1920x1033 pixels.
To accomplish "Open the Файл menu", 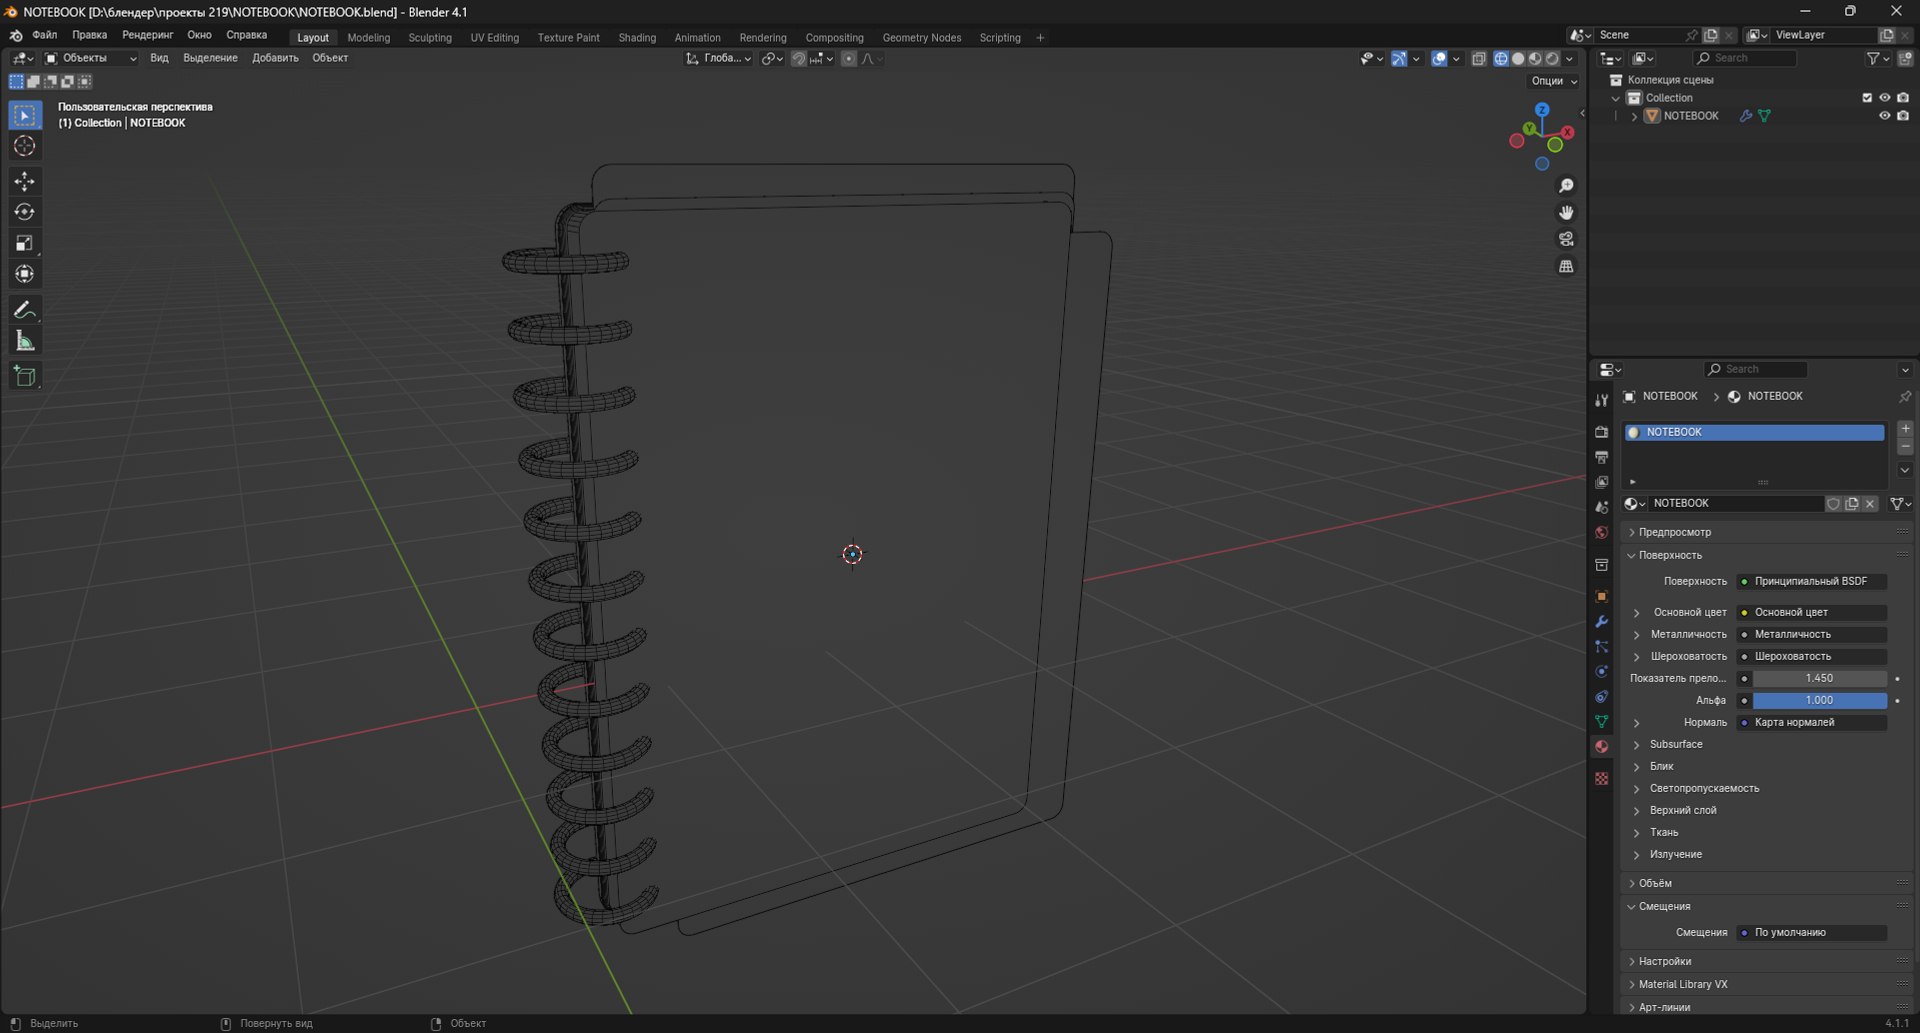I will [x=45, y=35].
